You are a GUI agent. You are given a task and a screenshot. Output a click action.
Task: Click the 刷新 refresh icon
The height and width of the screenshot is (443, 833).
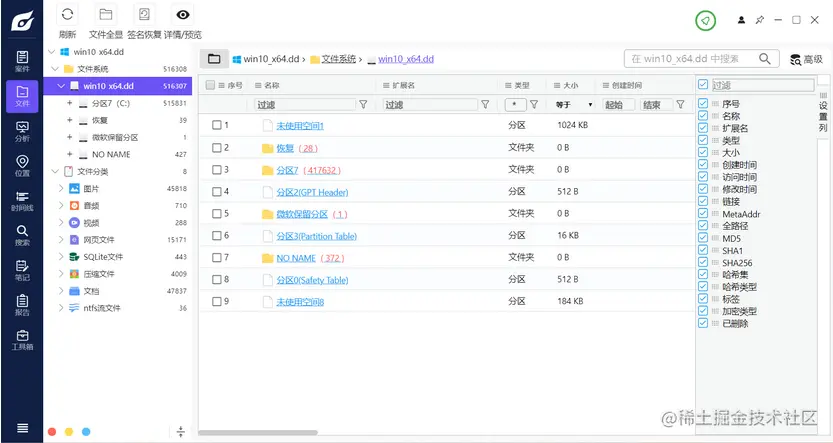[x=67, y=15]
